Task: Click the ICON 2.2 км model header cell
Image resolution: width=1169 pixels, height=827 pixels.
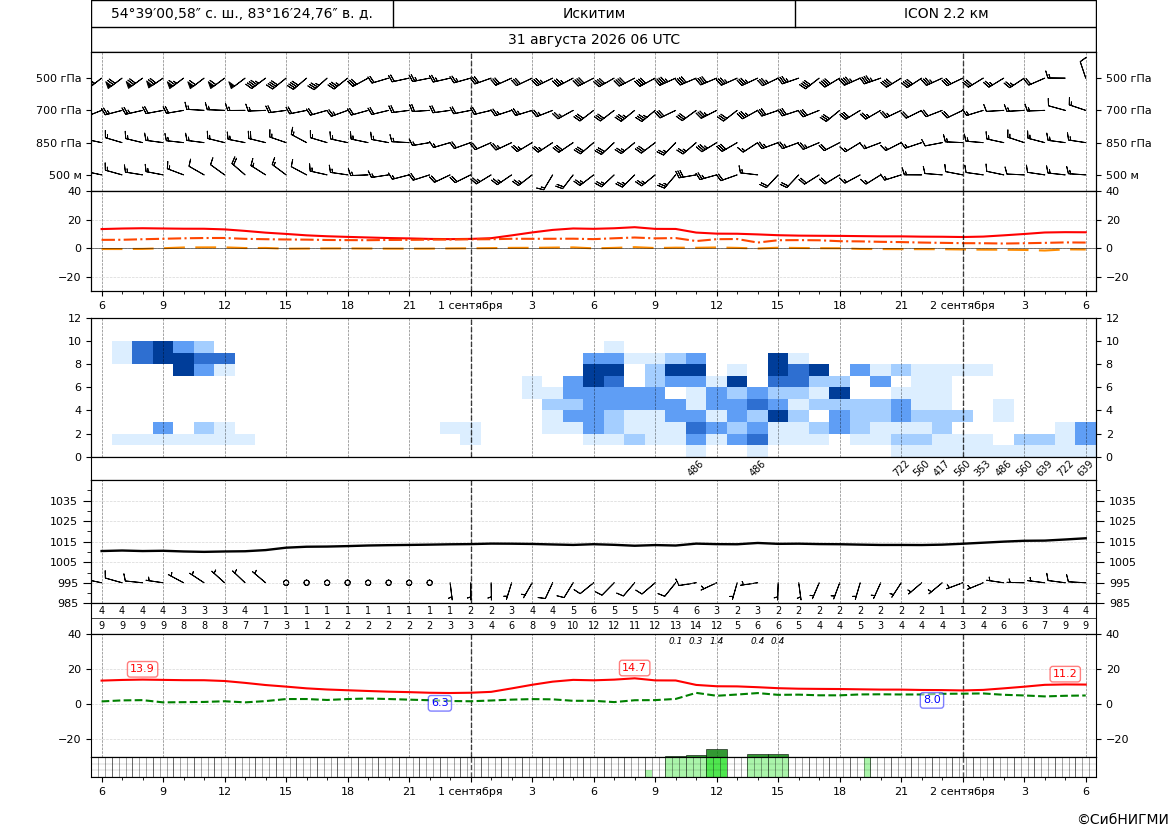Action: (x=945, y=13)
